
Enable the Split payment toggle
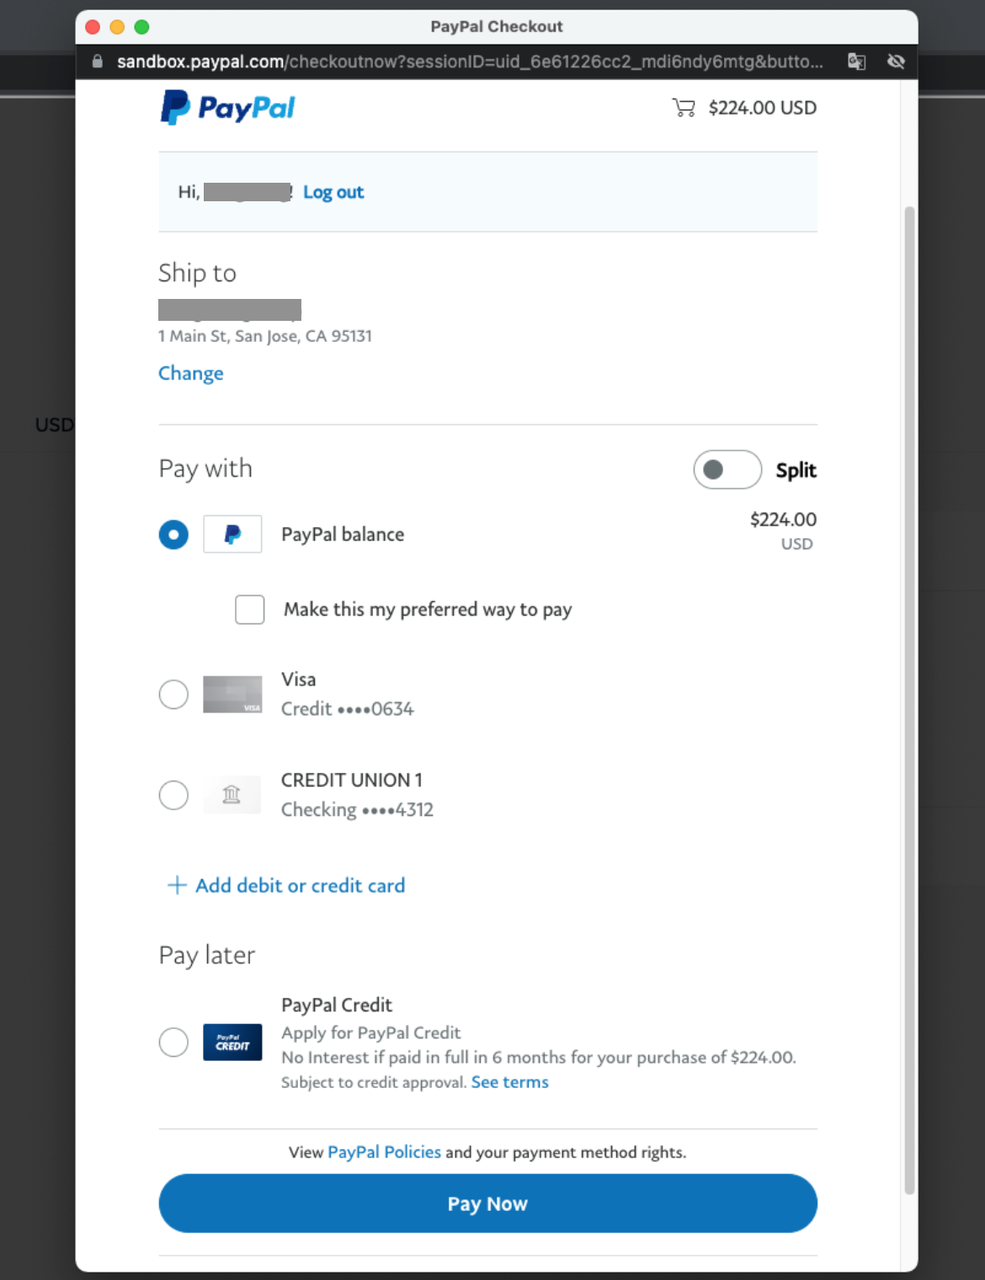(x=728, y=469)
